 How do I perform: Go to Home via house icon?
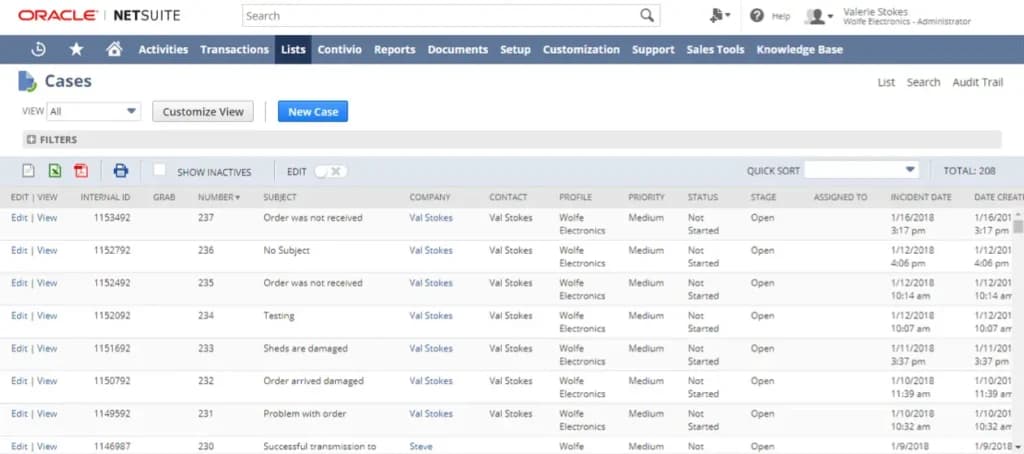pyautogui.click(x=114, y=49)
